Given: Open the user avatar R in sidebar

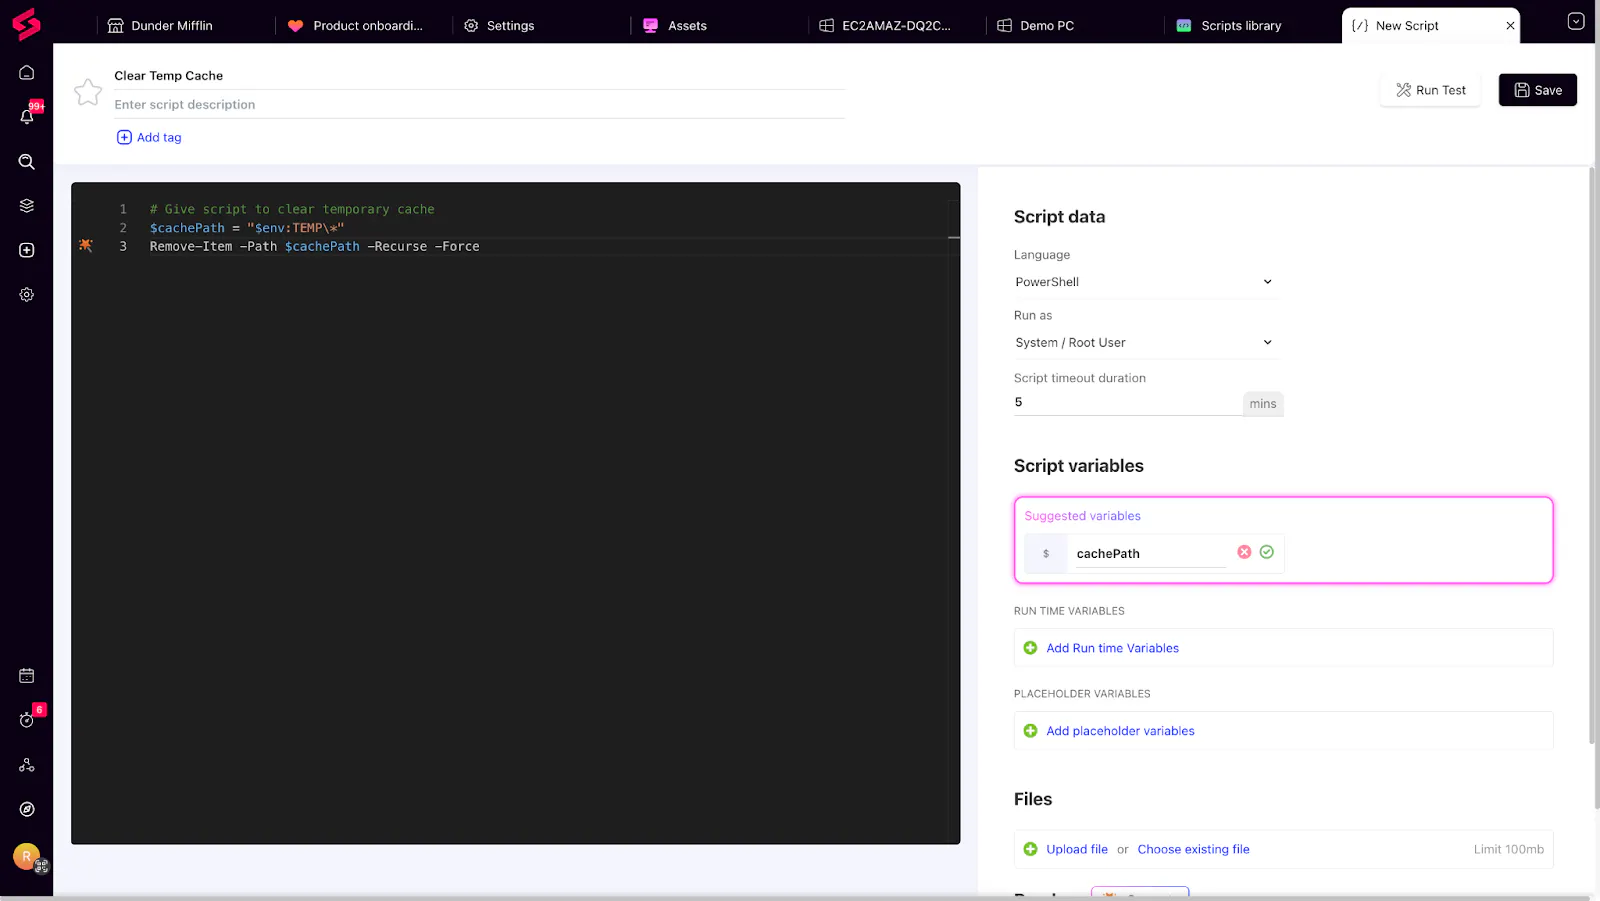Looking at the screenshot, I should tap(27, 856).
